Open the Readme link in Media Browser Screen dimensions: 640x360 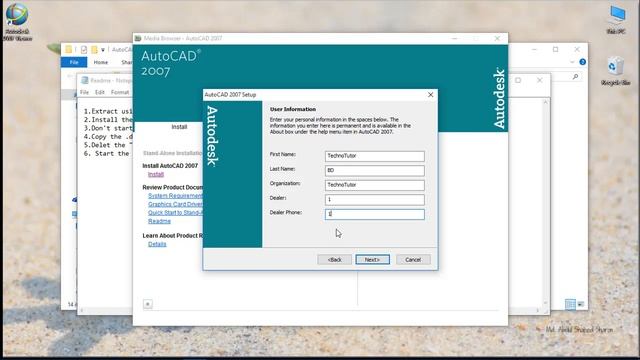click(159, 221)
